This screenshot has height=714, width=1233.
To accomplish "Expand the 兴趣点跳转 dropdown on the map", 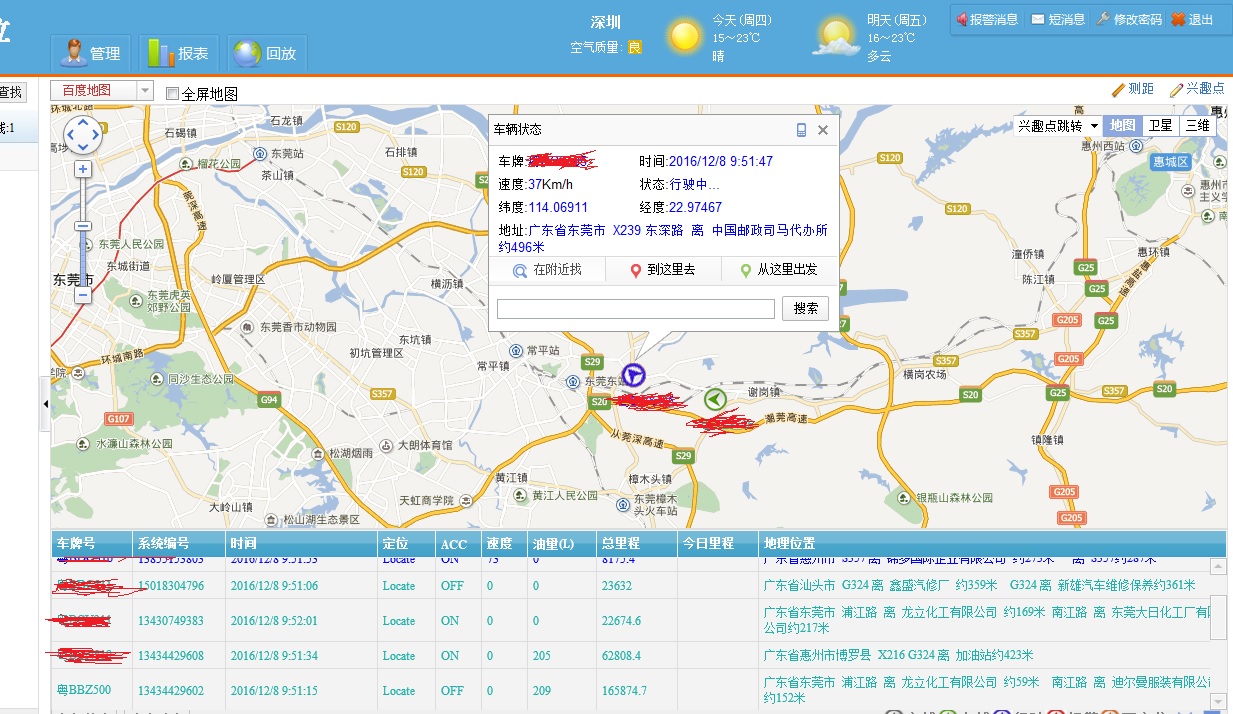I will 1095,126.
